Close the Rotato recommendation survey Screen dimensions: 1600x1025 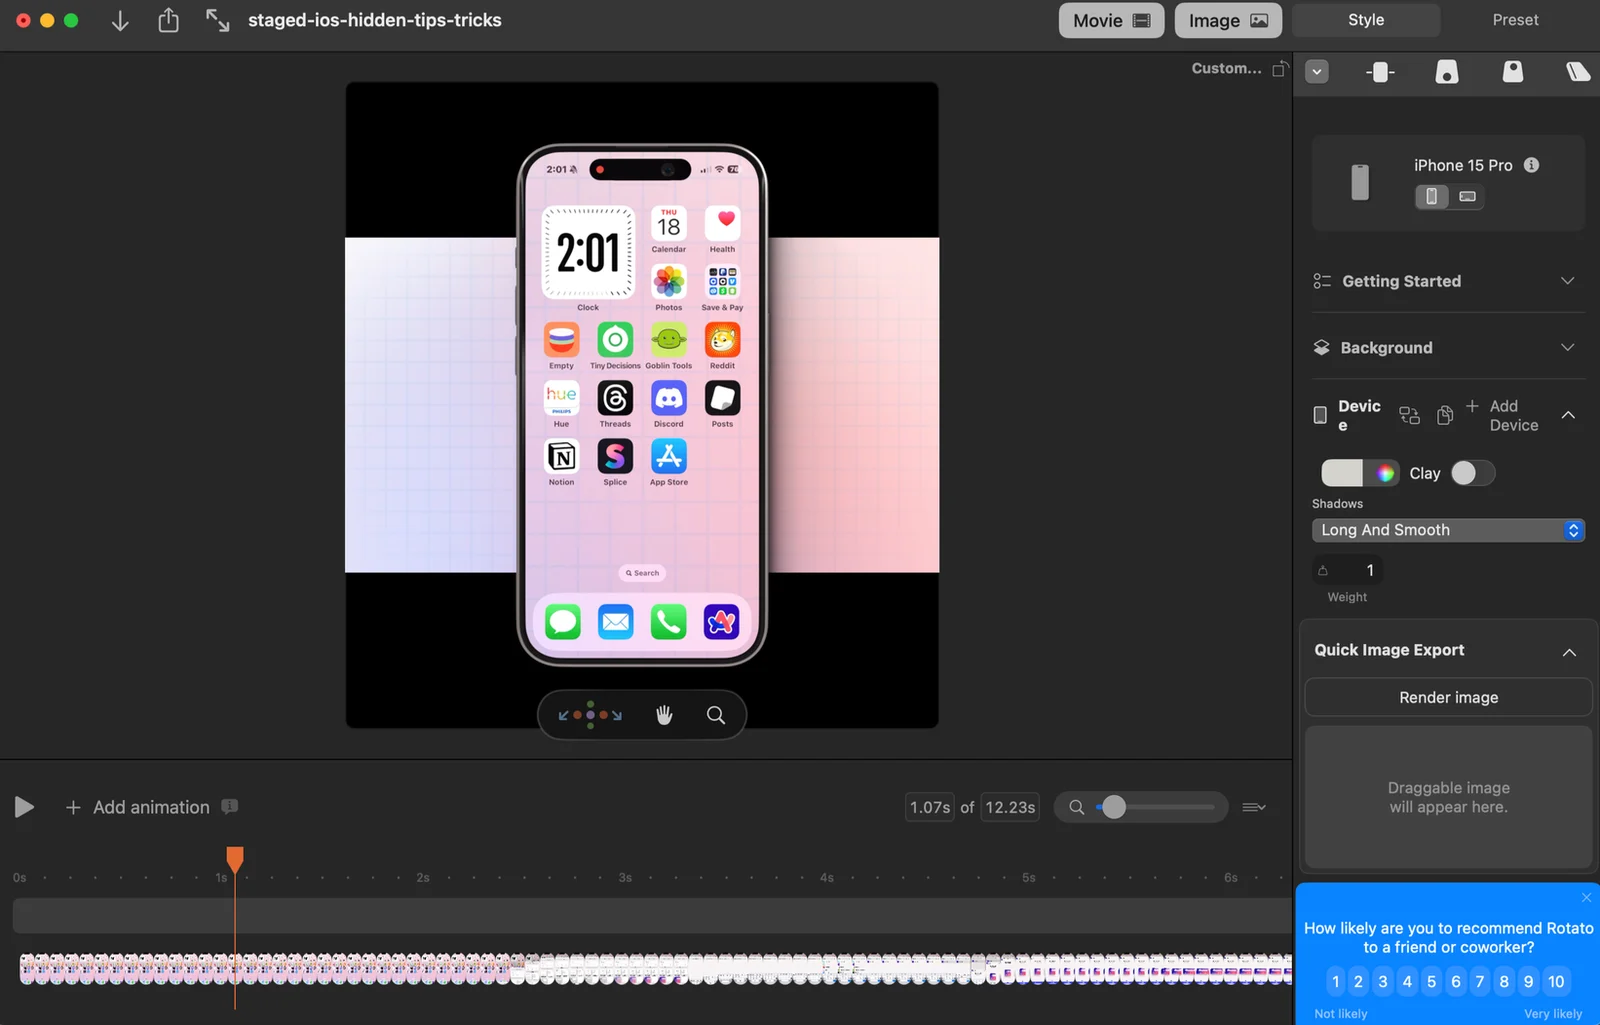click(1586, 897)
